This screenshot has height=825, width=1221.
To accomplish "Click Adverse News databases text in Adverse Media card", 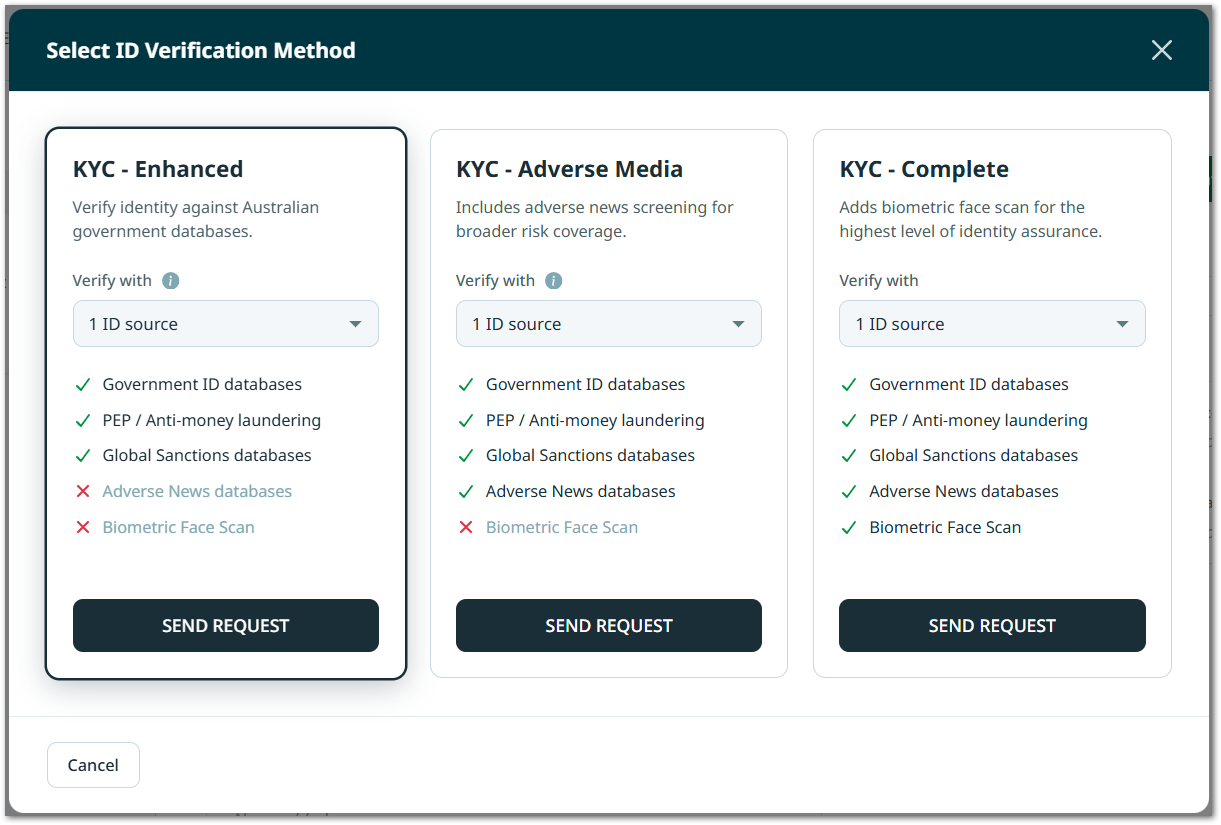I will pyautogui.click(x=581, y=491).
